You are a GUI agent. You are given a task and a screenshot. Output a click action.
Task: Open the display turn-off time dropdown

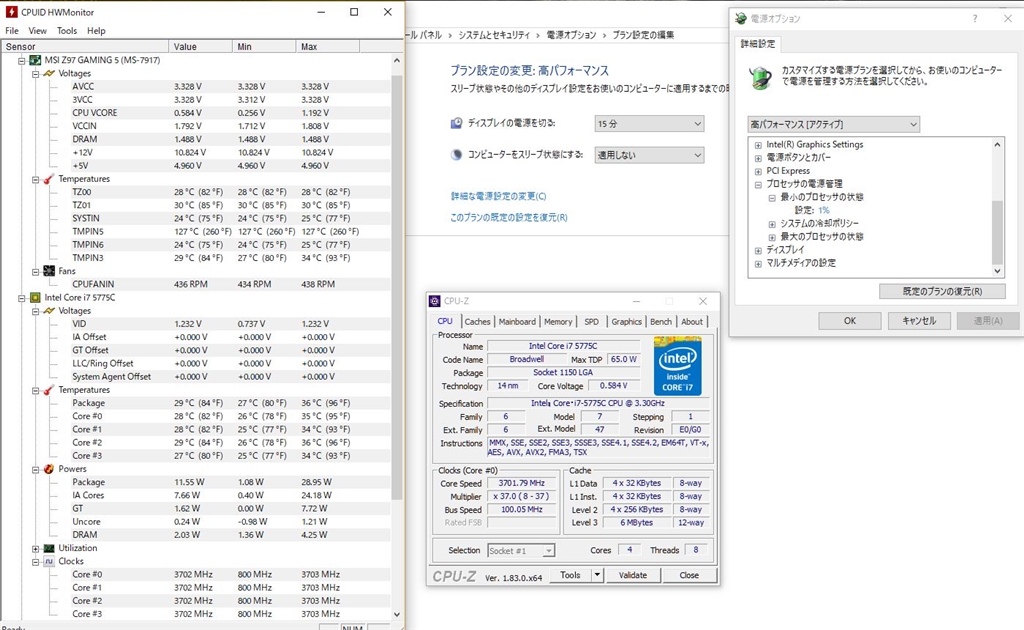(x=649, y=124)
